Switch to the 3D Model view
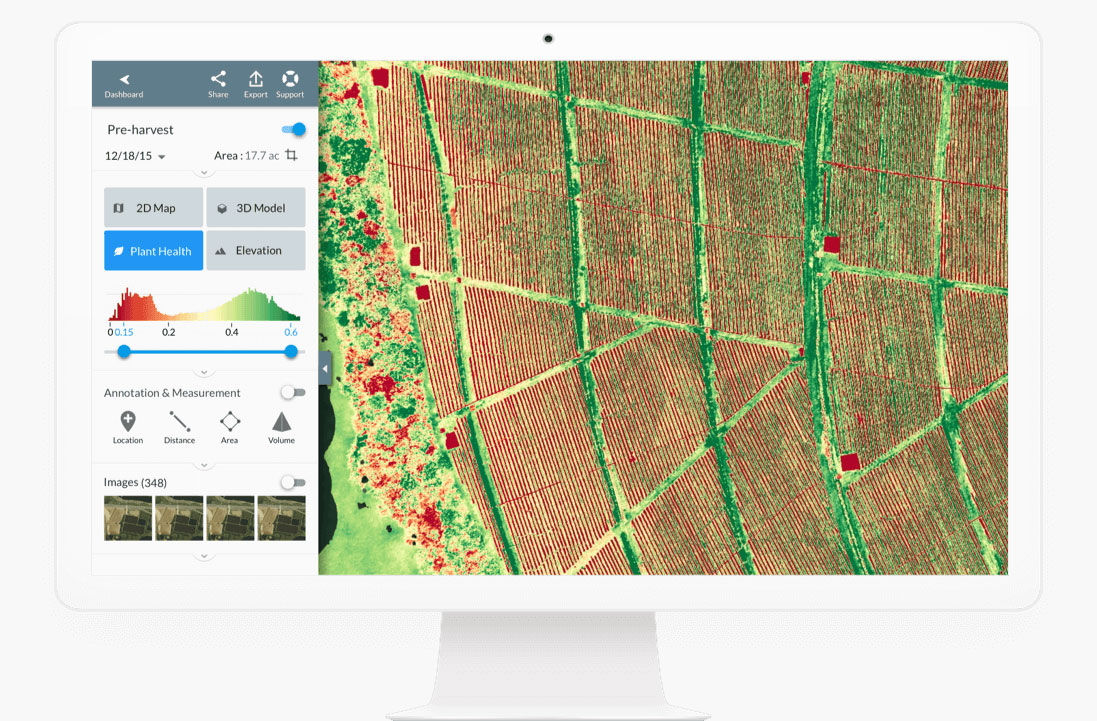This screenshot has height=721, width=1097. [x=255, y=207]
